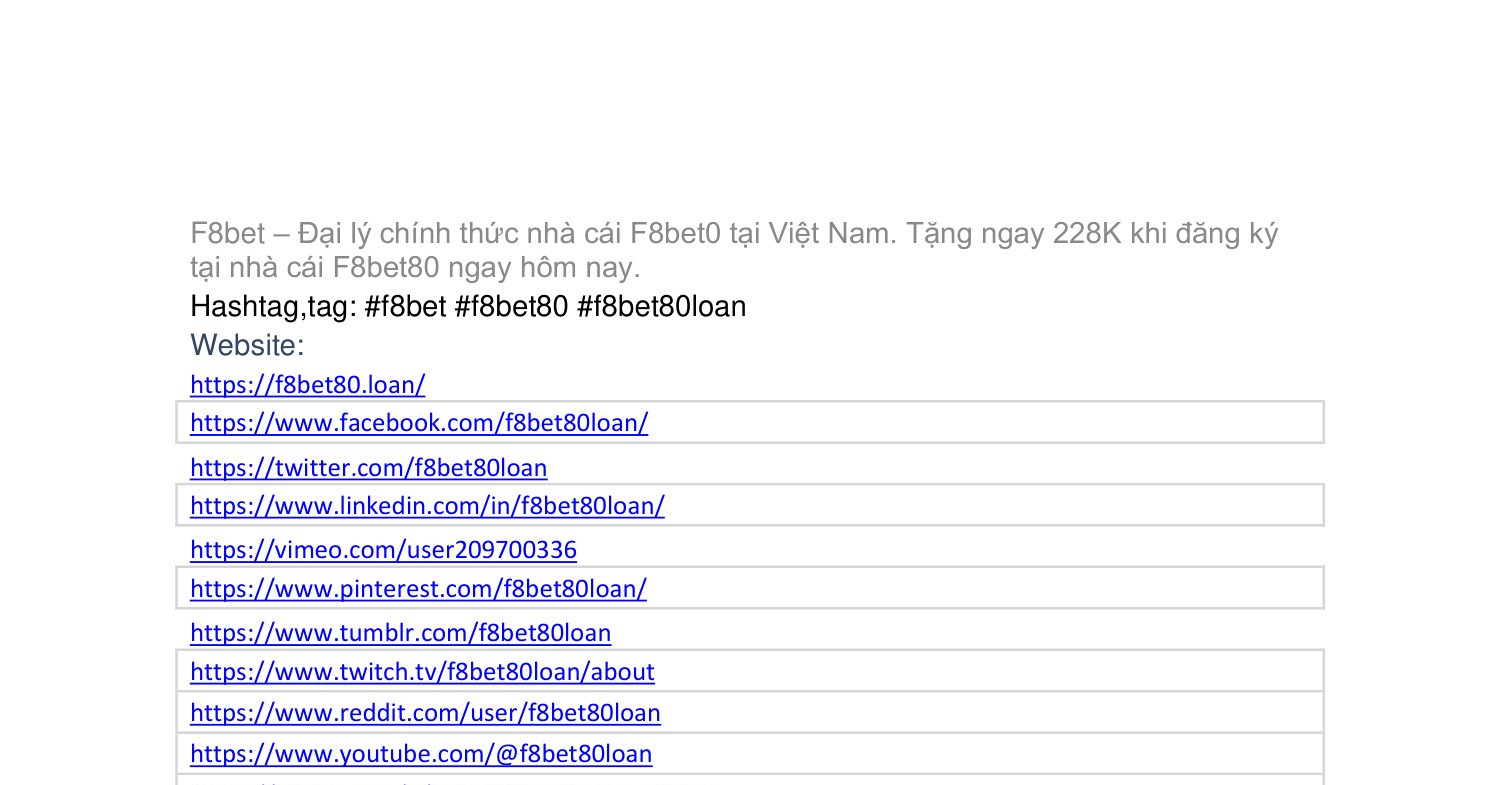Click the #f8bet hashtag text

click(405, 307)
